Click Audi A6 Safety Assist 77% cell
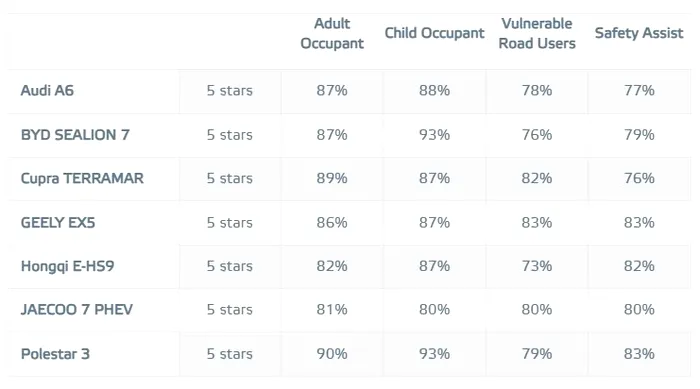The height and width of the screenshot is (389, 700). [639, 91]
